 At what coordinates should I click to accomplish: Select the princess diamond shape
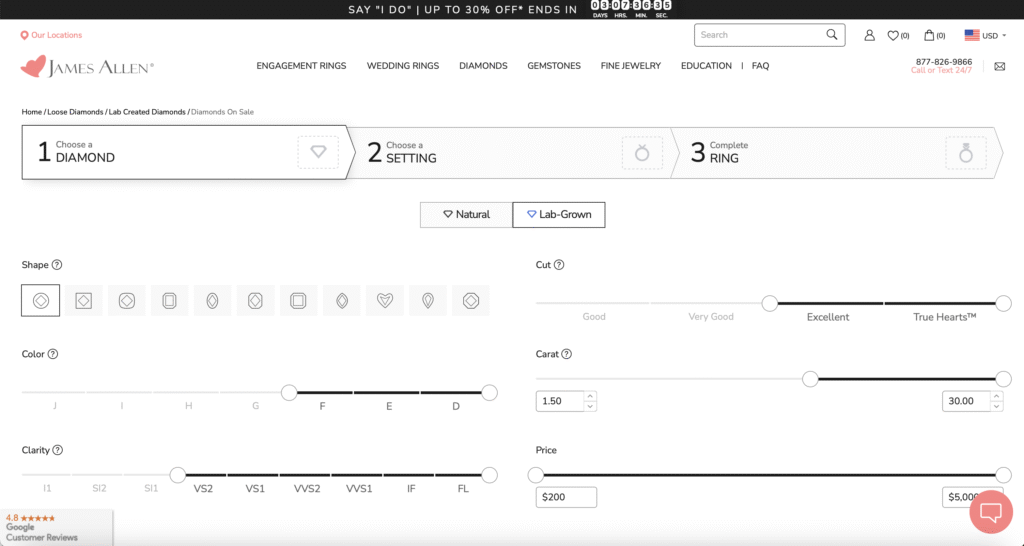click(83, 300)
